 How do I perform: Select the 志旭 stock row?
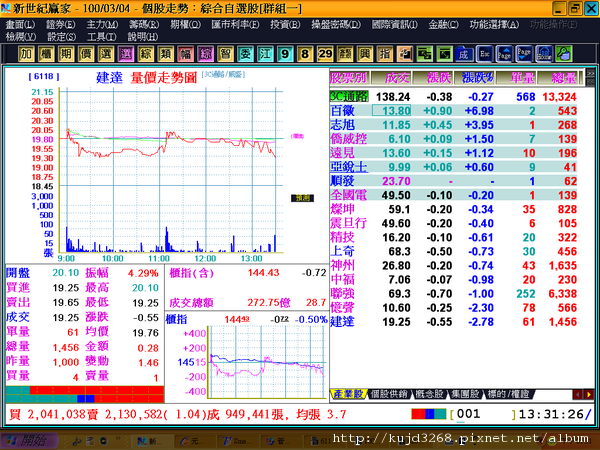pos(453,125)
